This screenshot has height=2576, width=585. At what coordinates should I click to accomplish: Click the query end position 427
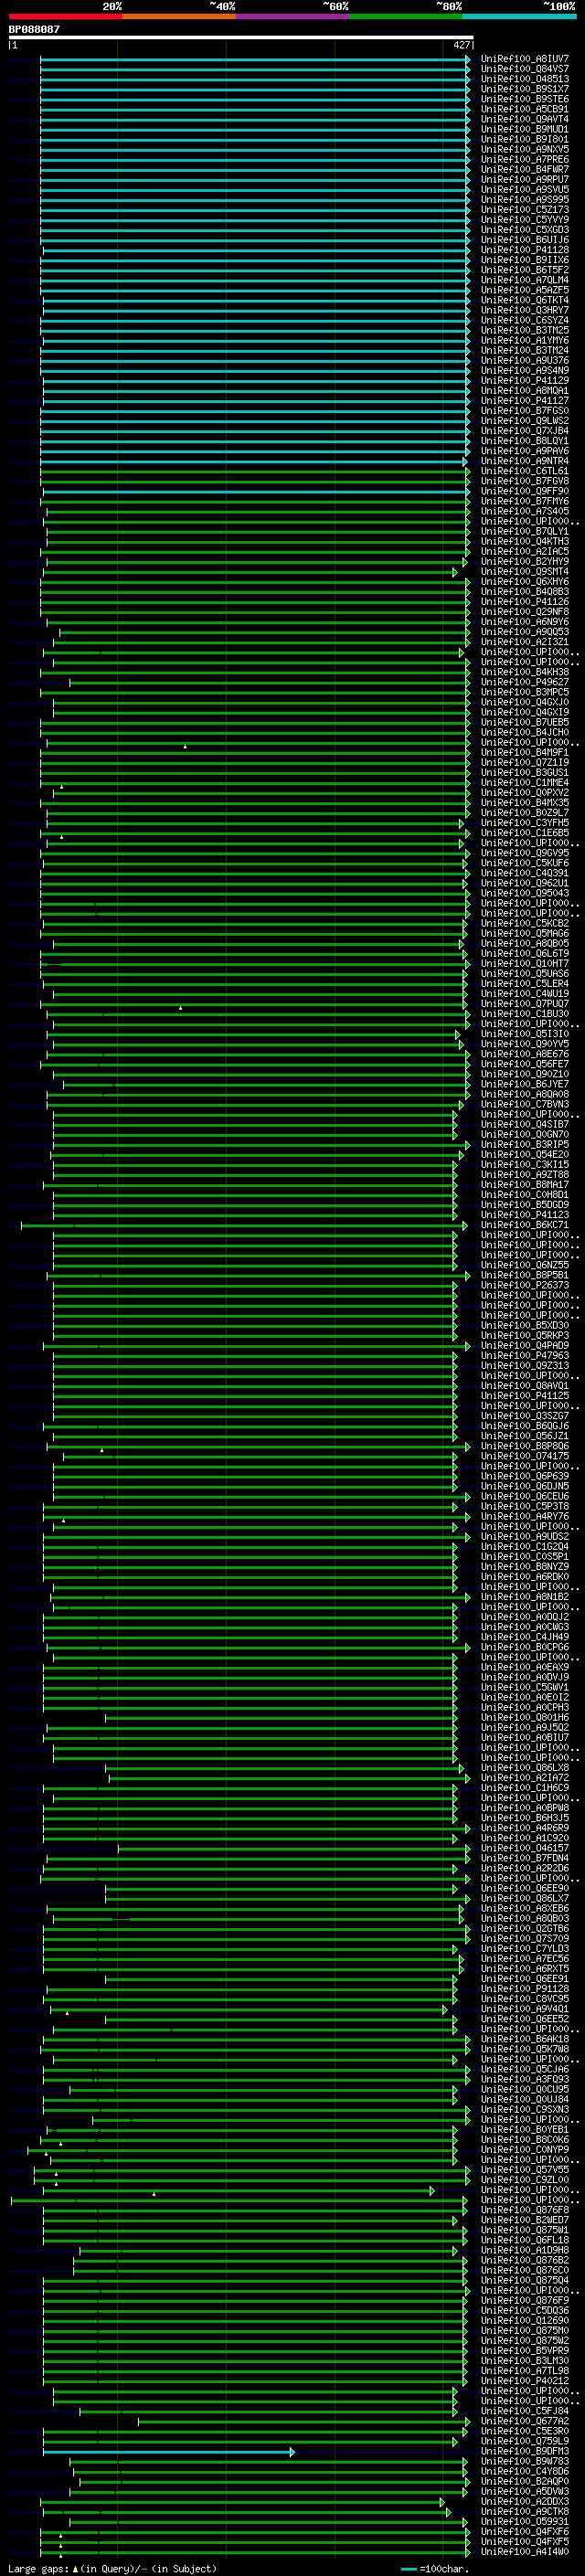[x=461, y=45]
